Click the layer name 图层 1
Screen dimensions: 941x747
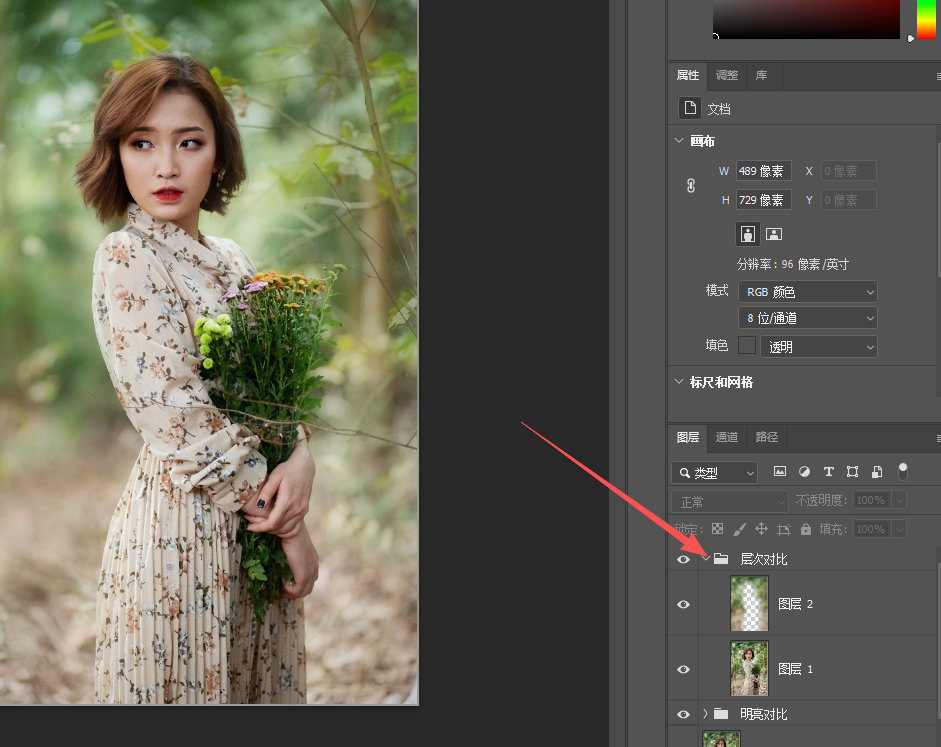pyautogui.click(x=795, y=669)
